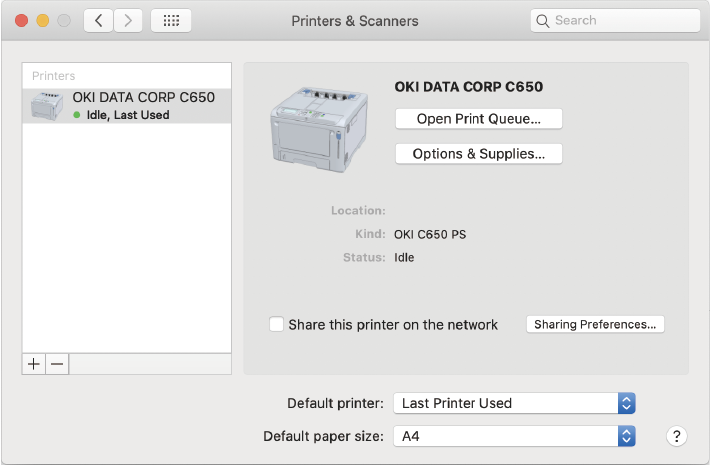Open help with the question mark button
The height and width of the screenshot is (466, 710).
point(677,436)
